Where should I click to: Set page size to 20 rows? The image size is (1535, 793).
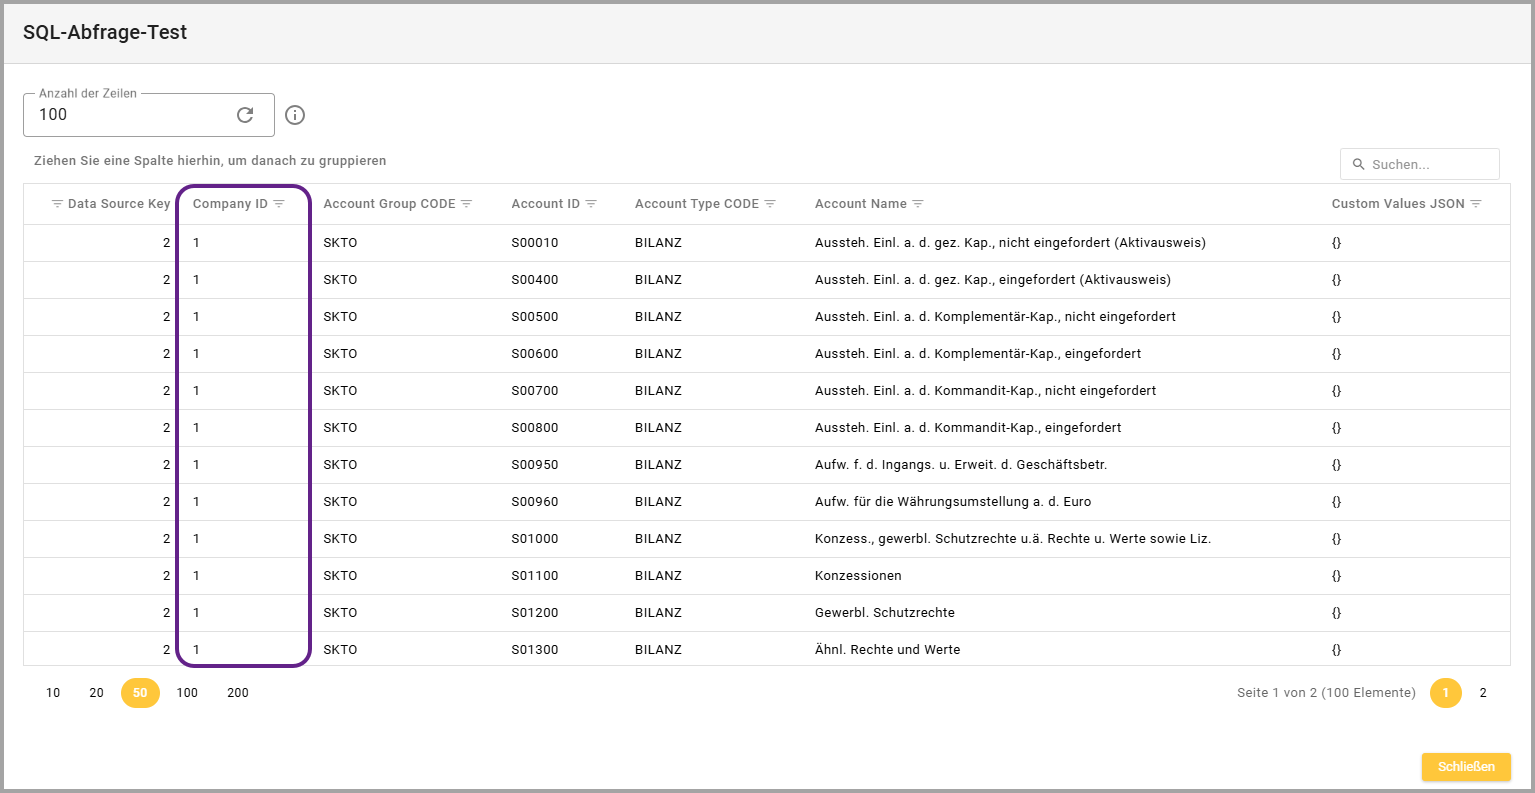coord(96,693)
